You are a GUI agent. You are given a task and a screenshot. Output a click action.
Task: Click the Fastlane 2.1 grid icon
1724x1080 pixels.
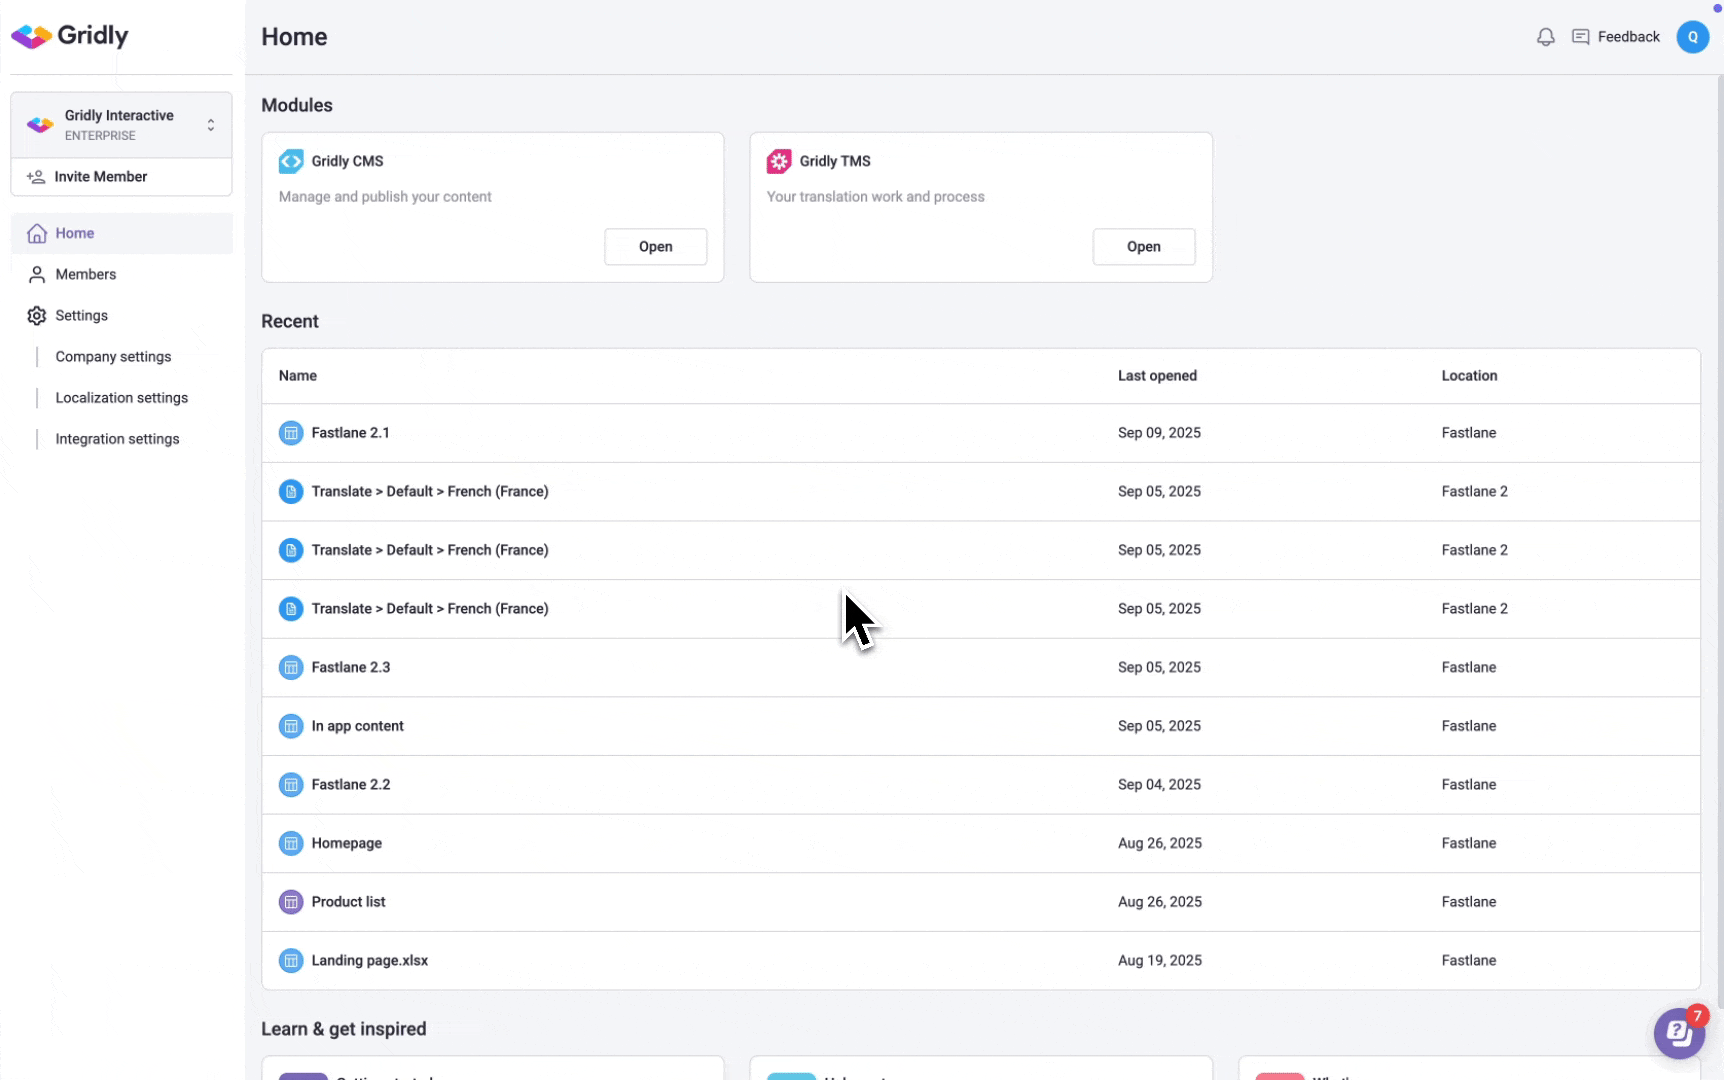click(x=291, y=433)
